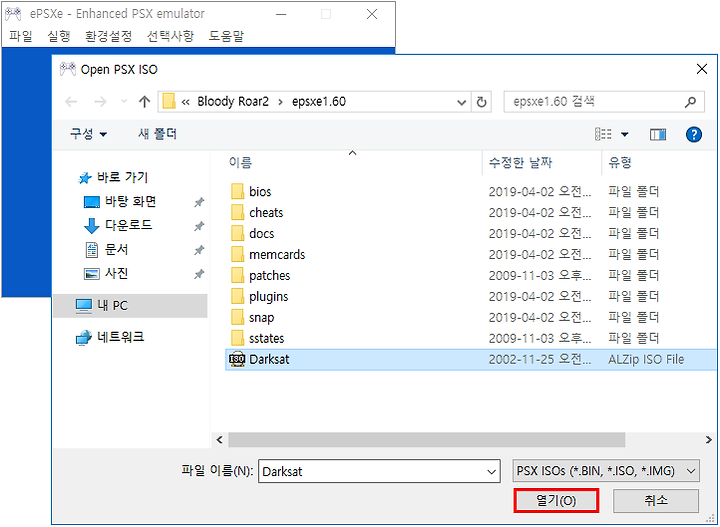The height and width of the screenshot is (527, 720).
Task: Select the docs folder icon
Action: pos(237,234)
